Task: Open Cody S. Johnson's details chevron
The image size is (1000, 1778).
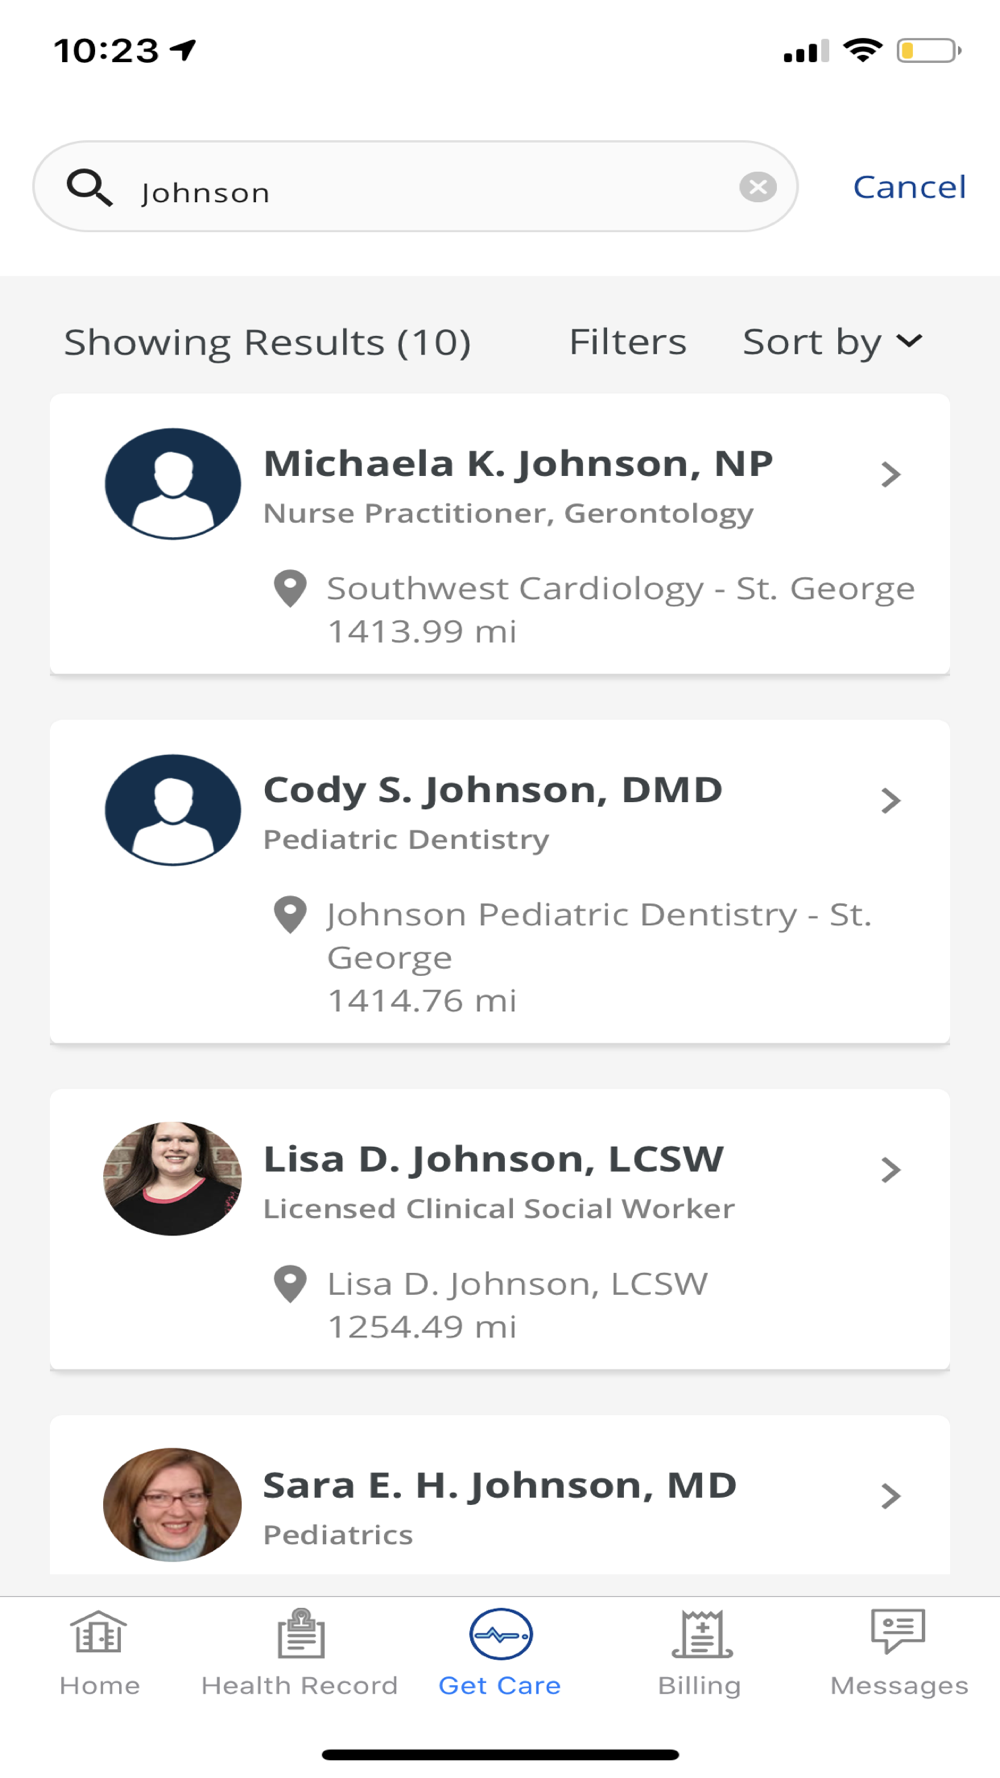Action: 890,800
